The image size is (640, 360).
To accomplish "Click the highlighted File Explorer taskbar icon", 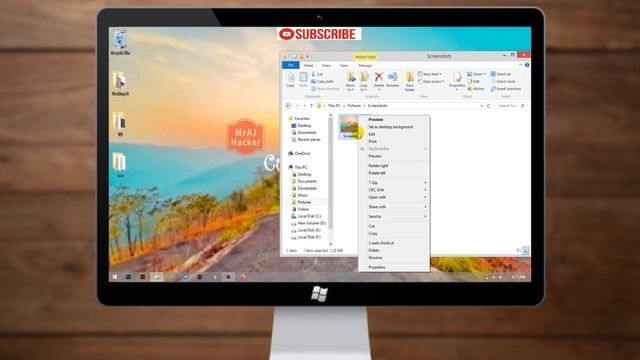I will 157,277.
